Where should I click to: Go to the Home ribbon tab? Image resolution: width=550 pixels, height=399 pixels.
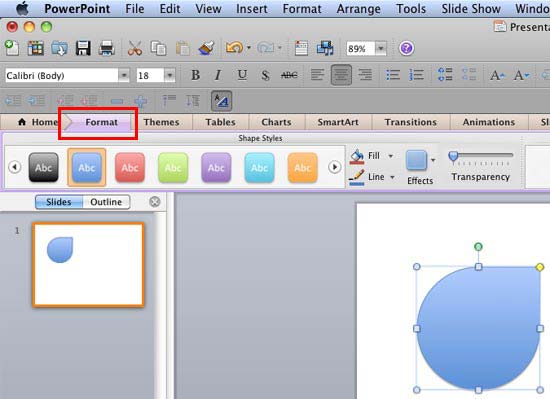click(38, 122)
